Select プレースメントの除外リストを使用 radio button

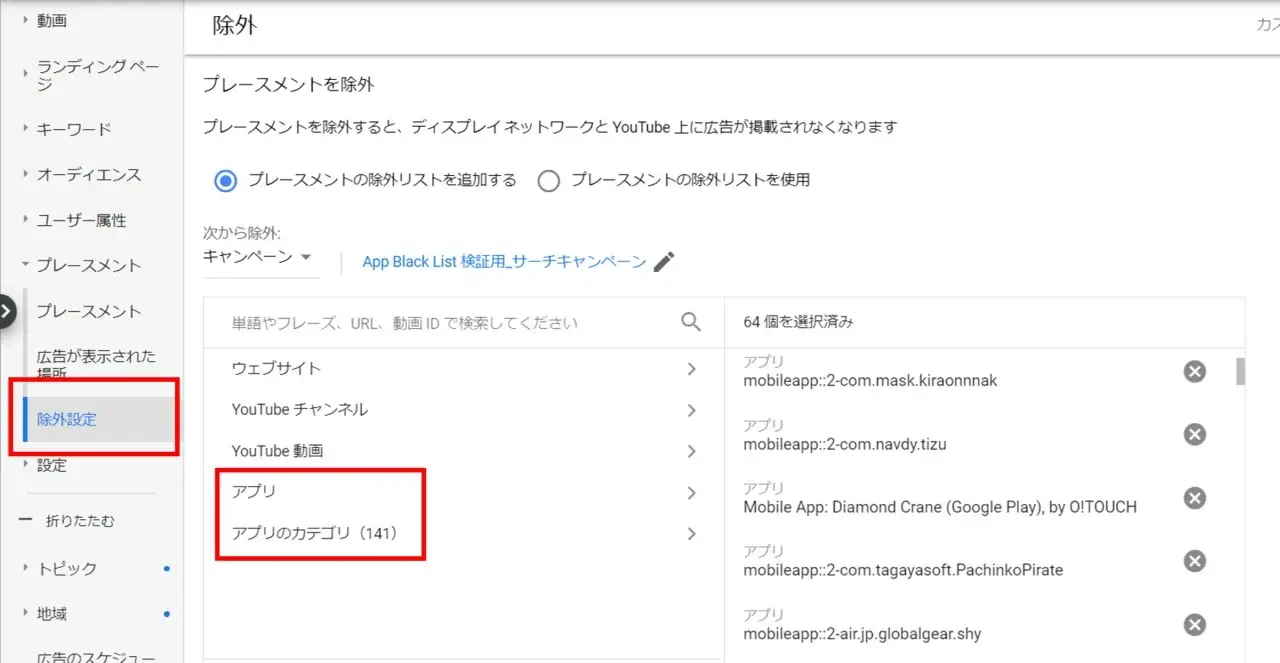point(548,181)
